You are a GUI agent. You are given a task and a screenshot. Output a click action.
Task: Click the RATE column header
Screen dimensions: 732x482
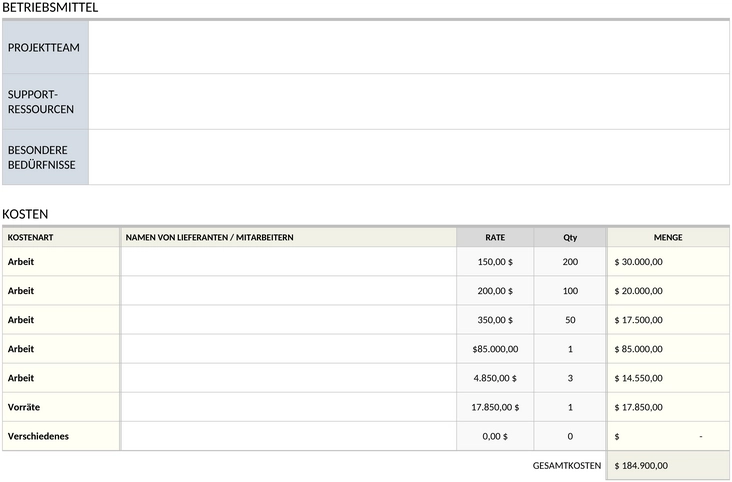pos(495,238)
